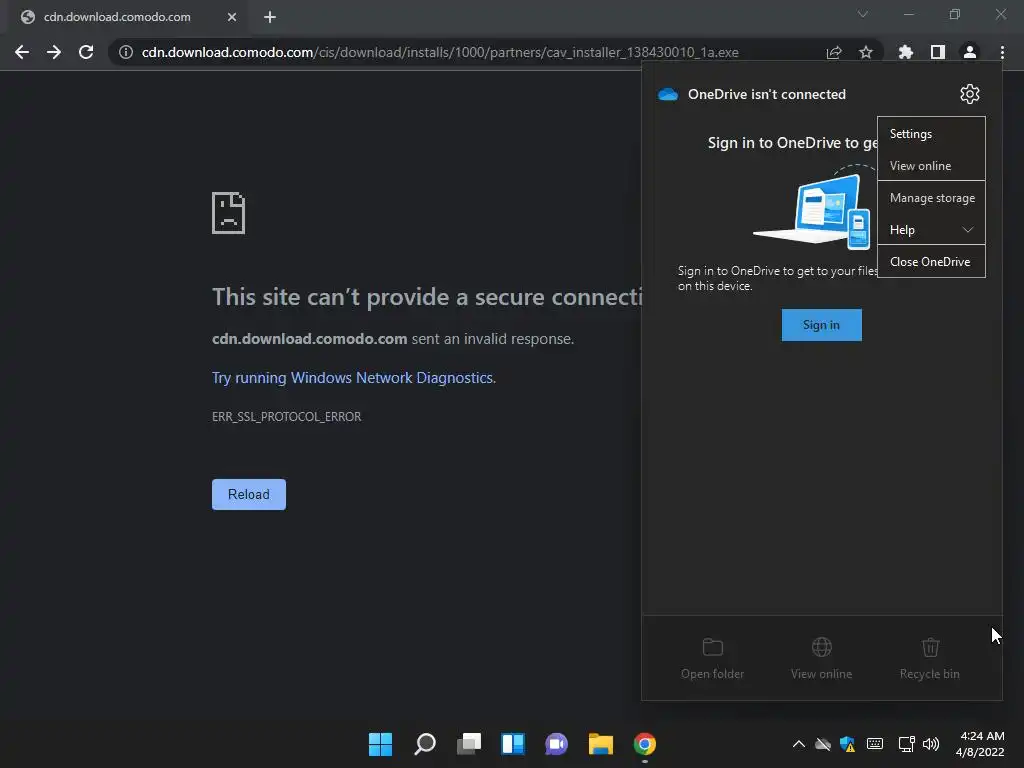Click View online globe in OneDrive footer
1024x768 pixels.
pos(822,659)
